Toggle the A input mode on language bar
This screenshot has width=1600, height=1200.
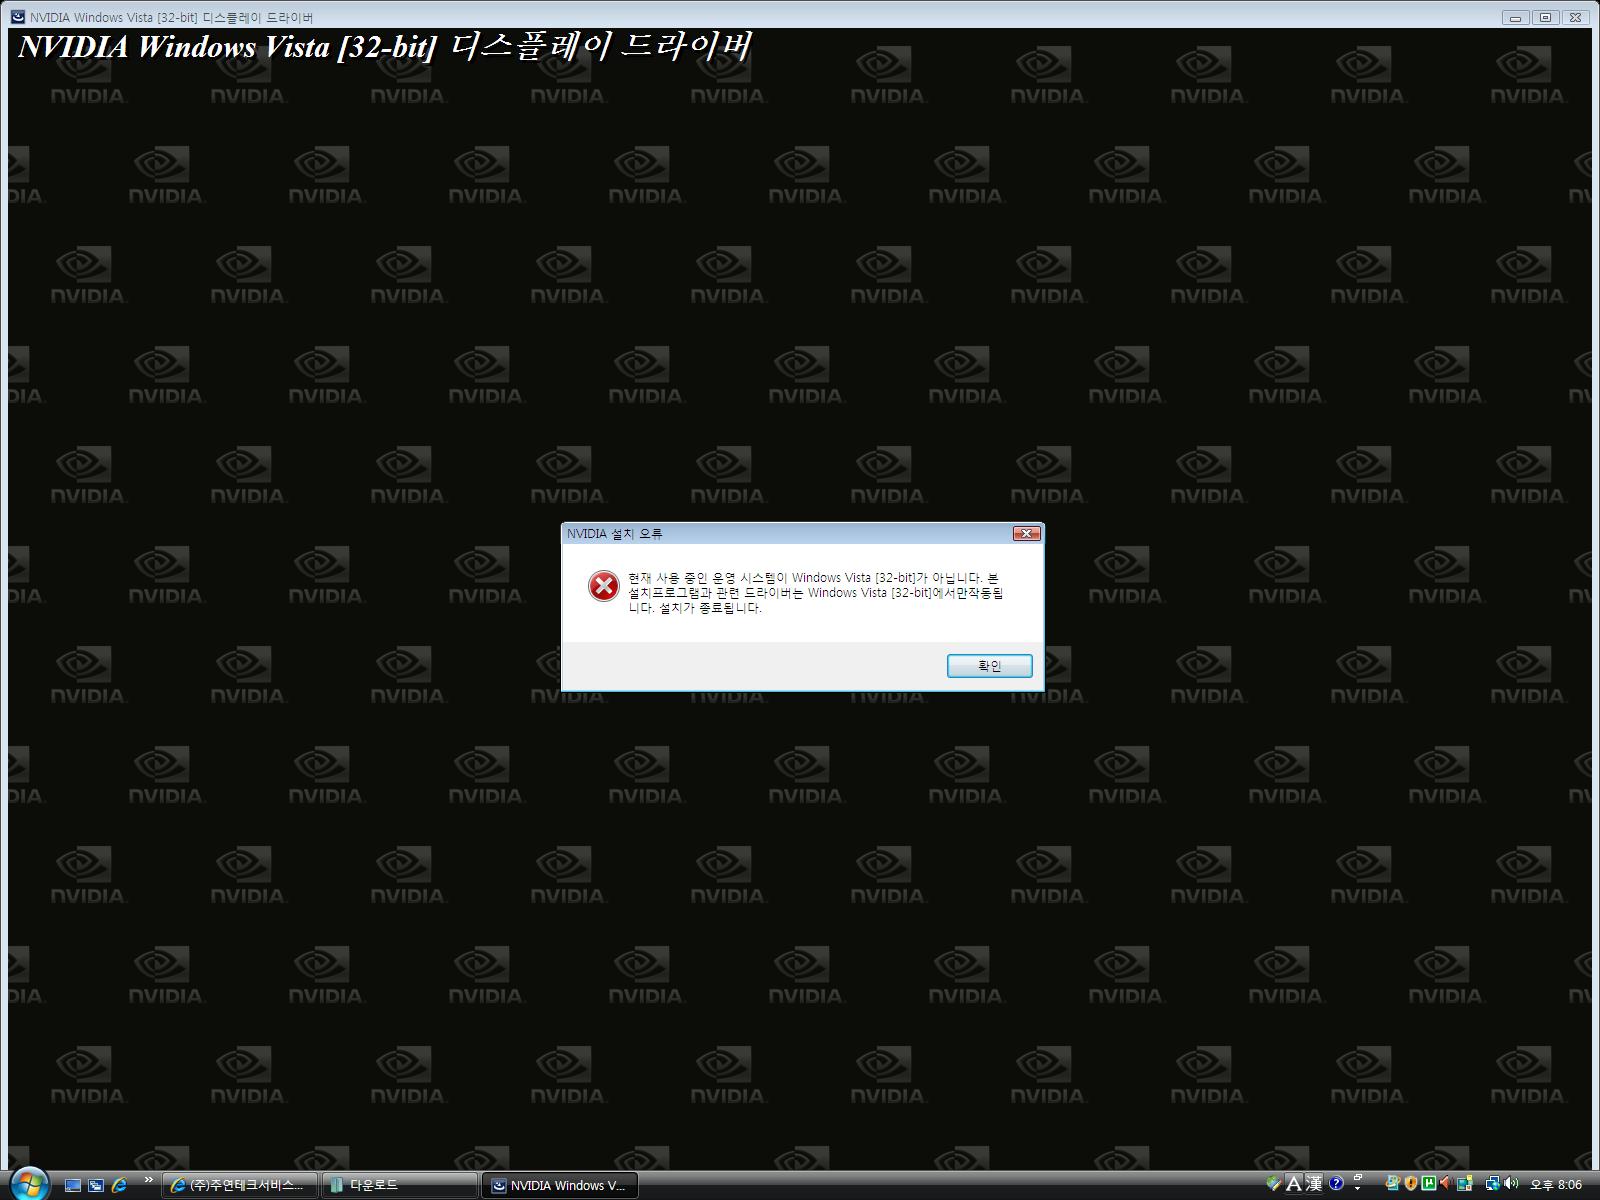click(1294, 1184)
